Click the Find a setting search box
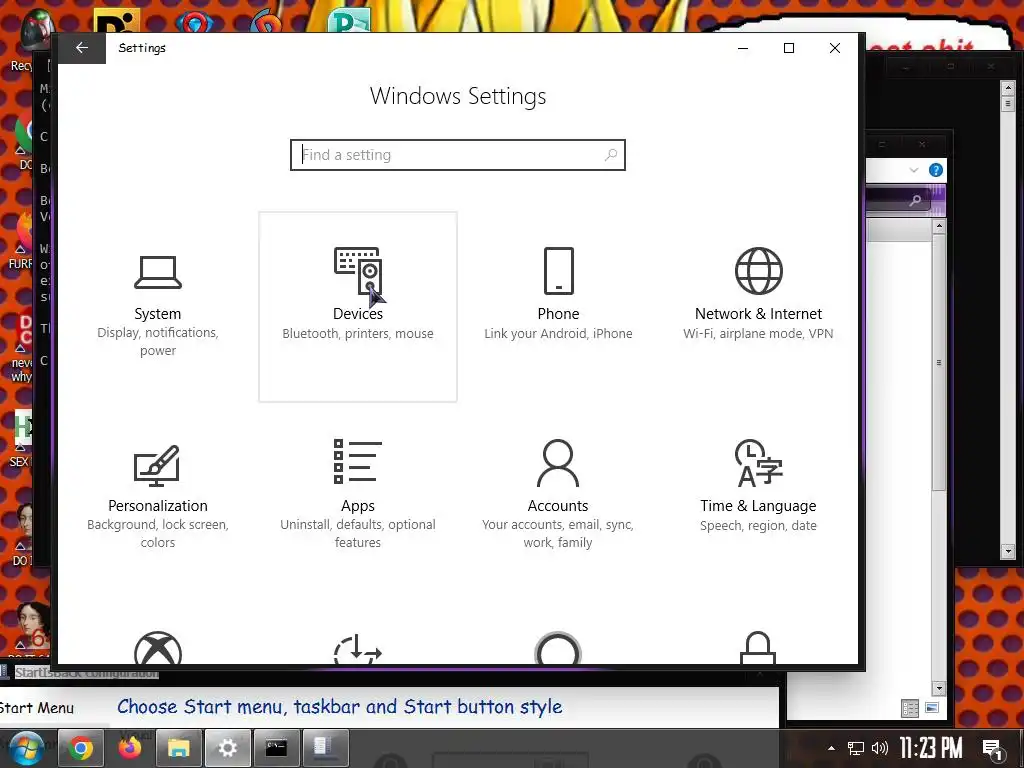 [458, 155]
